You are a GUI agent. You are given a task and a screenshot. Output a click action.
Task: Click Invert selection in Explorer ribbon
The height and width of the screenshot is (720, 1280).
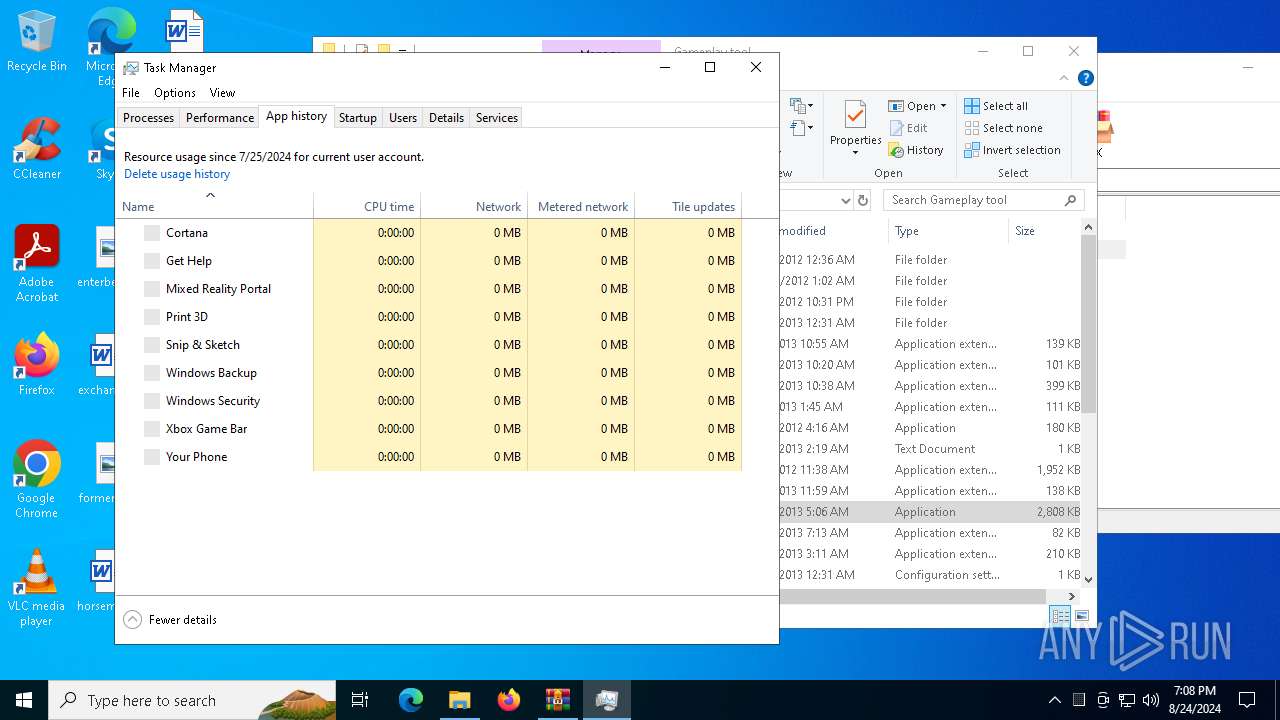click(1012, 150)
